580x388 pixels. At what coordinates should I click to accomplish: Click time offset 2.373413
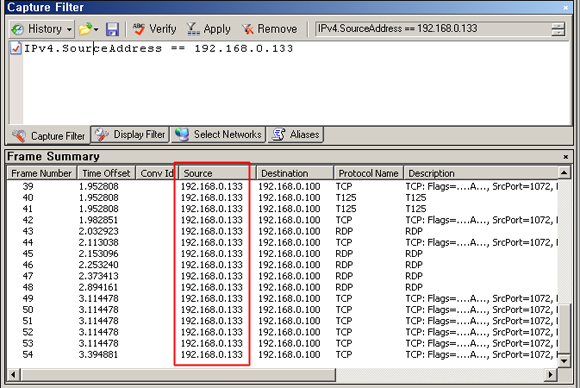(98, 276)
